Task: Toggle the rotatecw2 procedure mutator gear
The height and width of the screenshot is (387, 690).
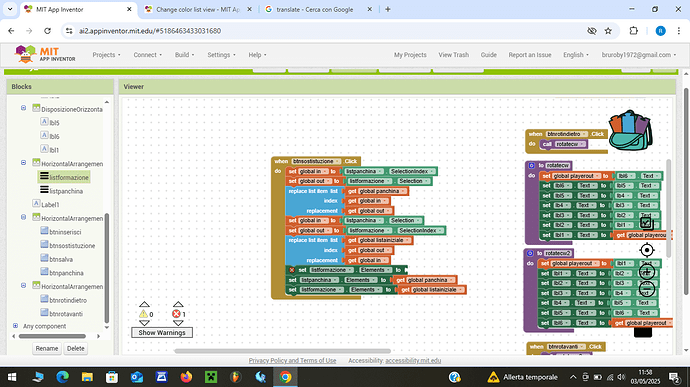Action: click(530, 253)
